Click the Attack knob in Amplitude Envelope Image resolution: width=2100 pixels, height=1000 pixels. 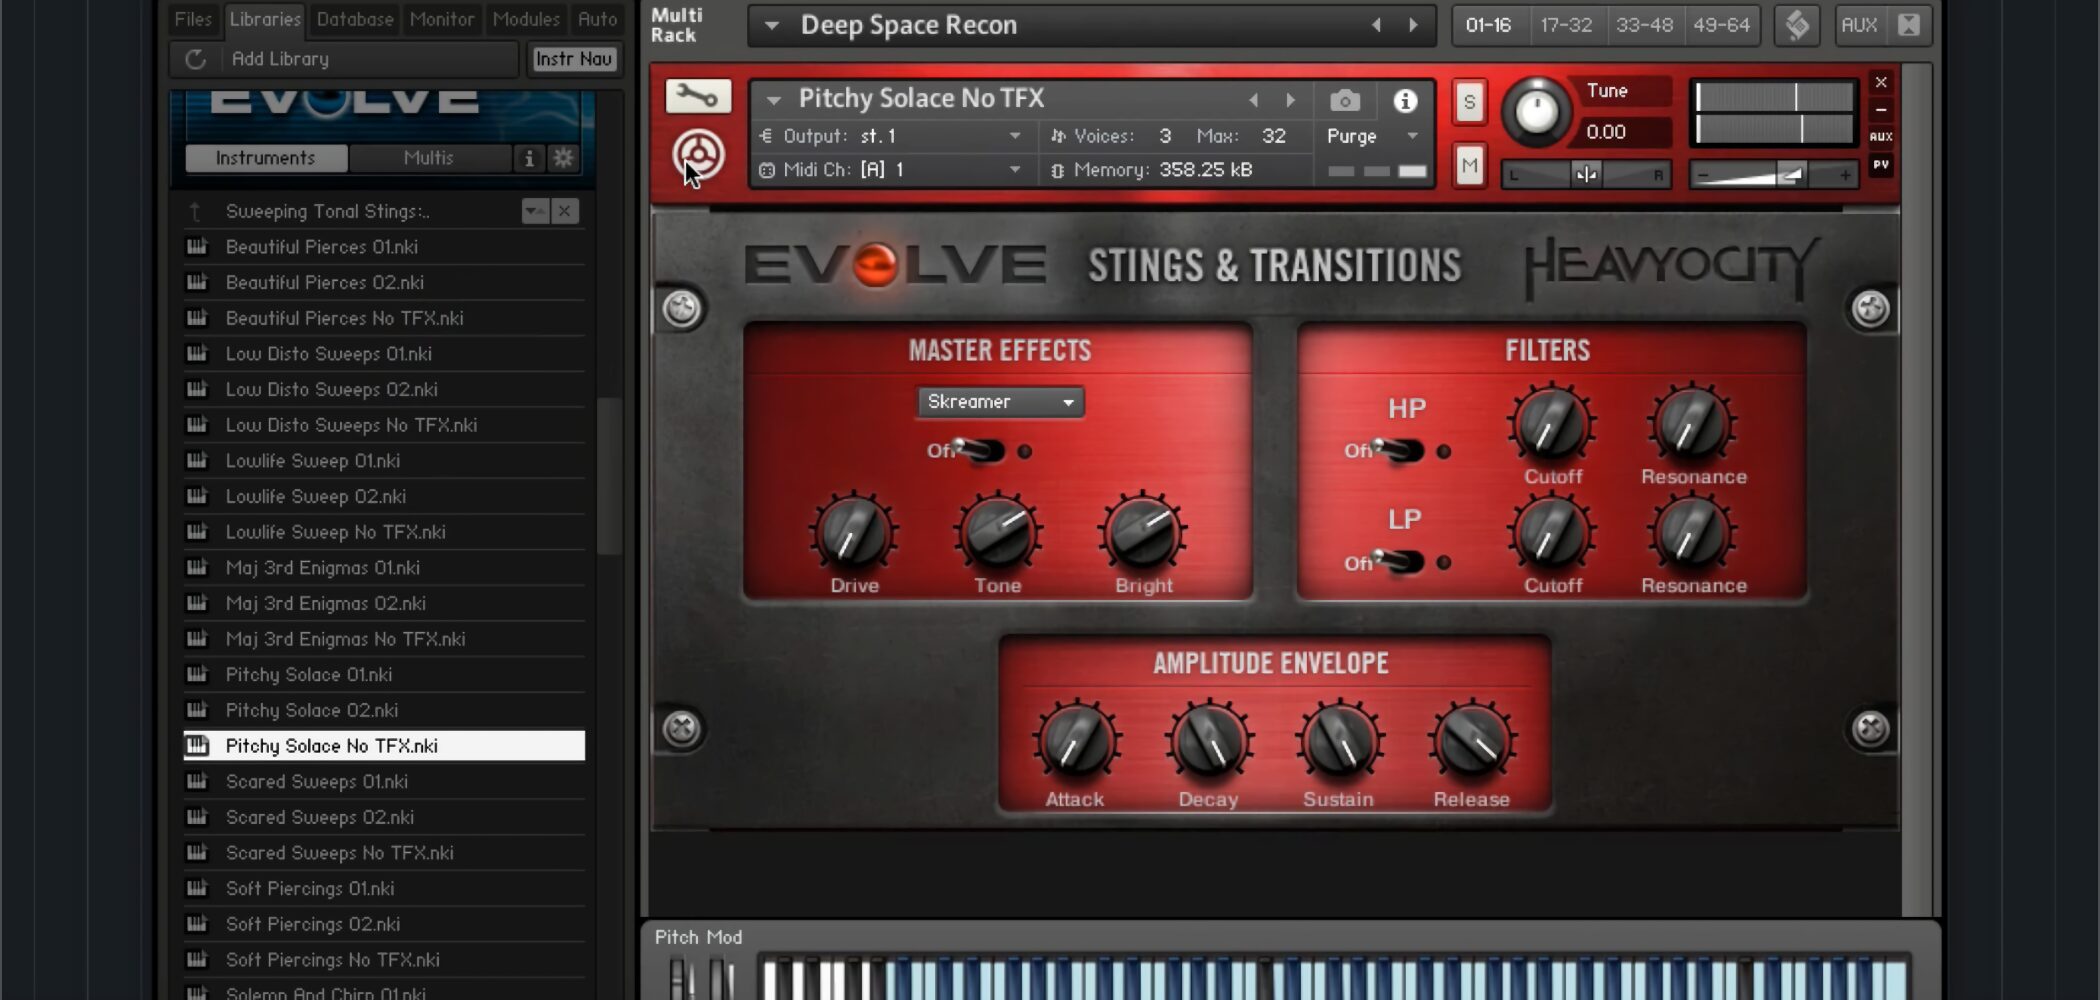[x=1075, y=742]
